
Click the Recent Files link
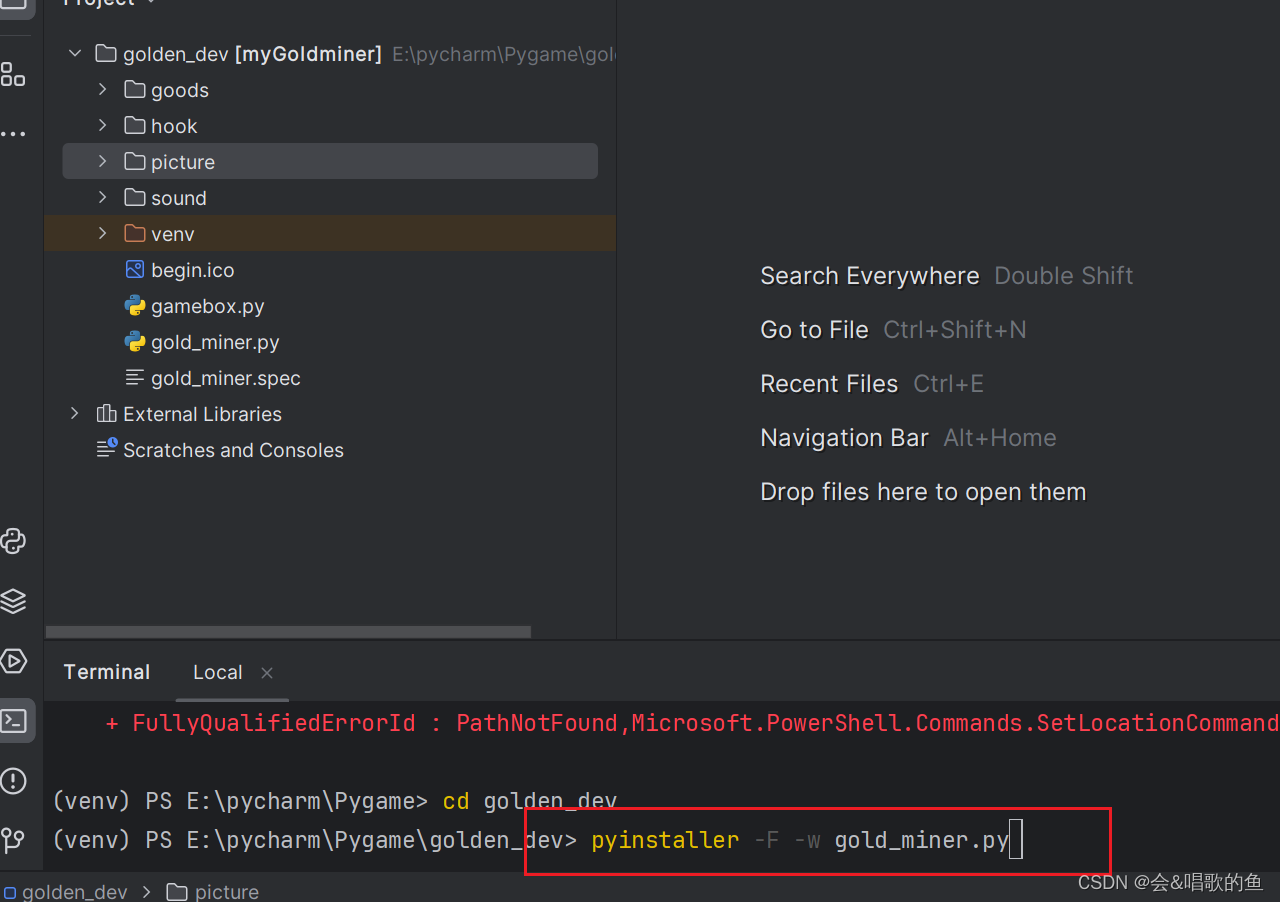[829, 383]
